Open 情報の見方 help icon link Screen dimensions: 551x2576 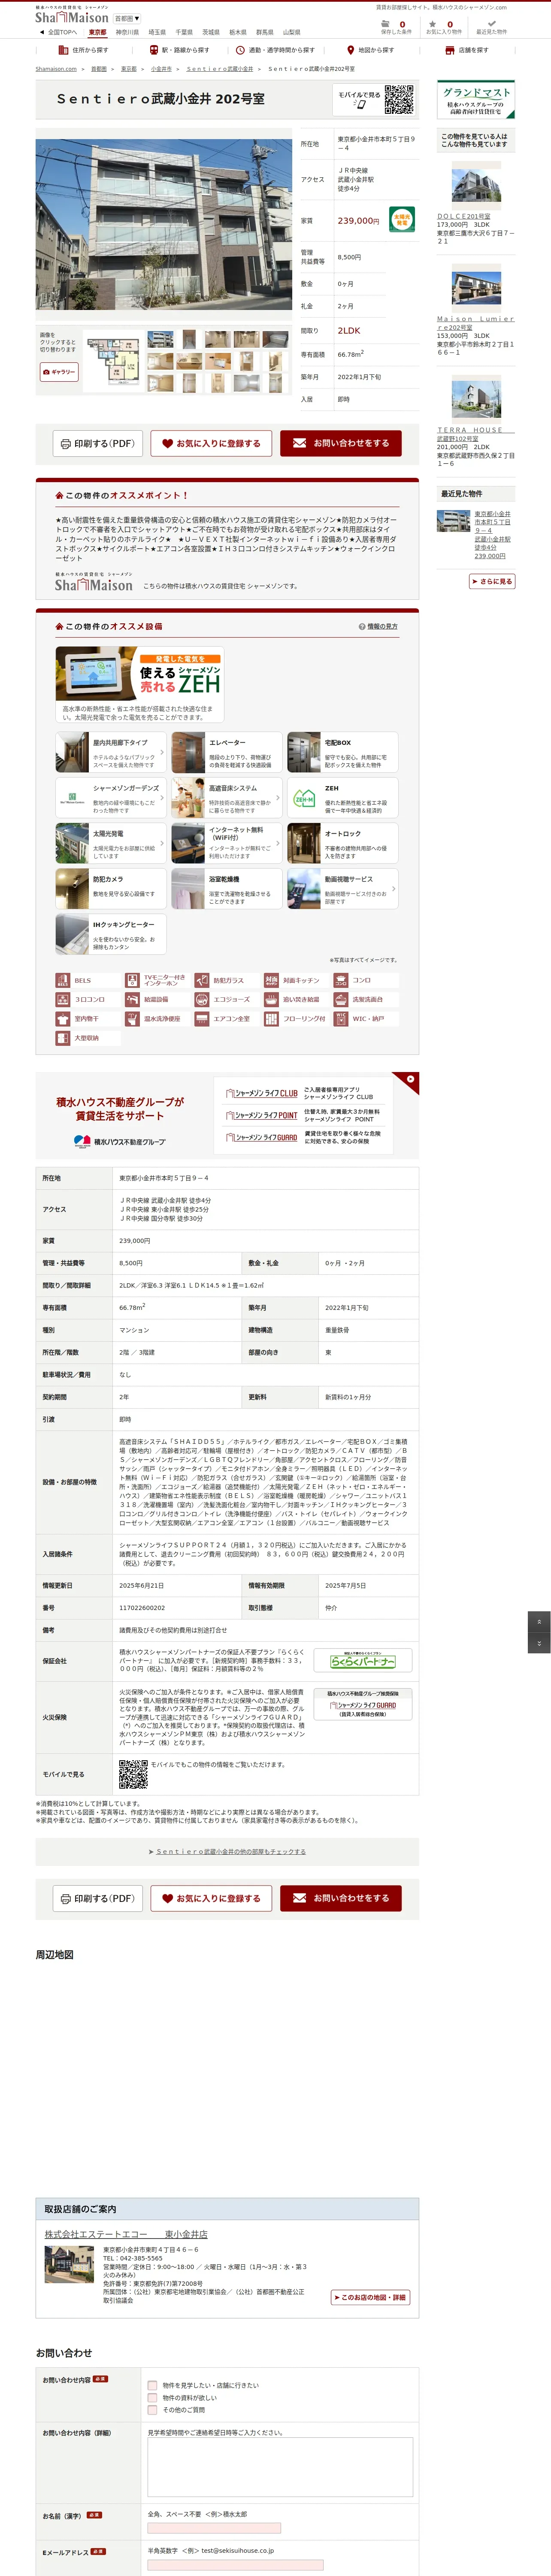tap(378, 626)
